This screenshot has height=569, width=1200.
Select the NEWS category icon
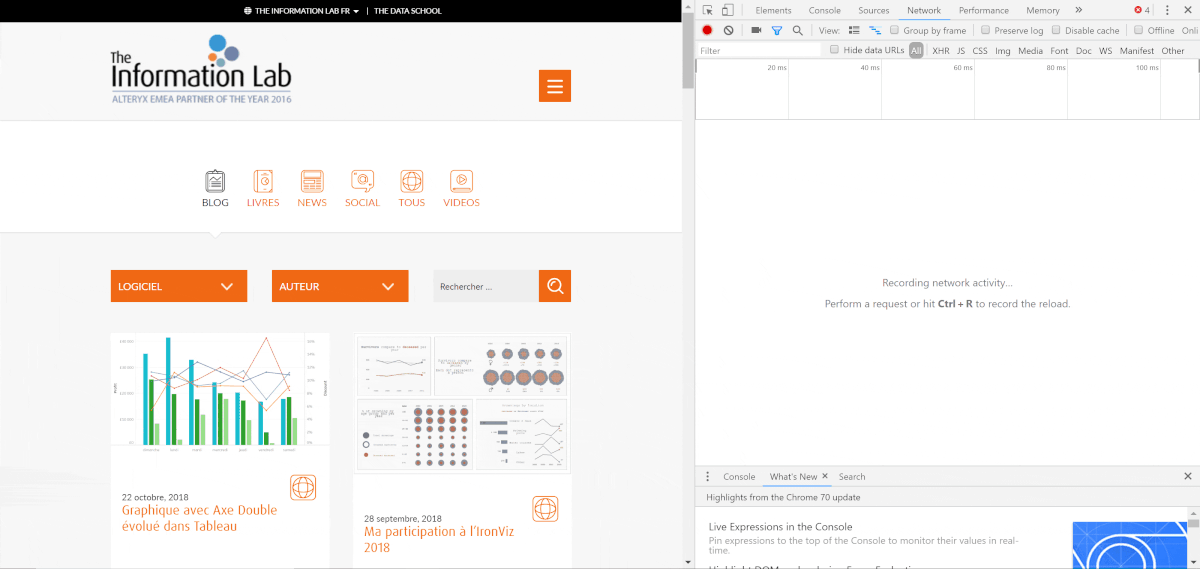coord(312,181)
